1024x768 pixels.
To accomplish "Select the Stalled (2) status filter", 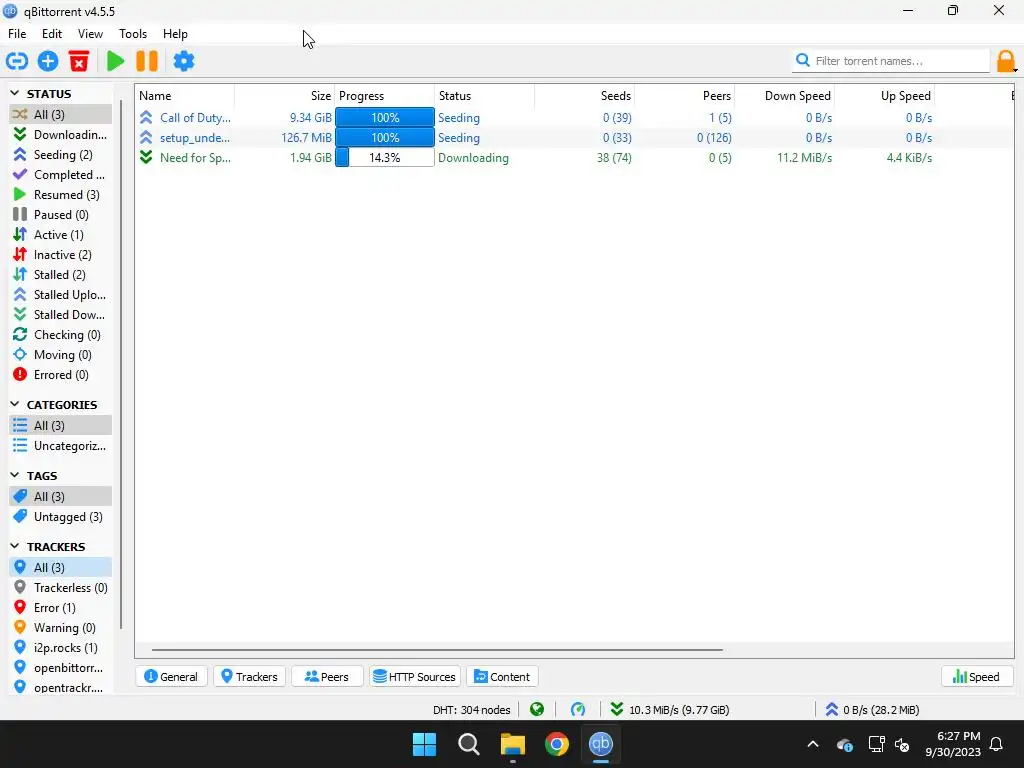I will pyautogui.click(x=61, y=275).
